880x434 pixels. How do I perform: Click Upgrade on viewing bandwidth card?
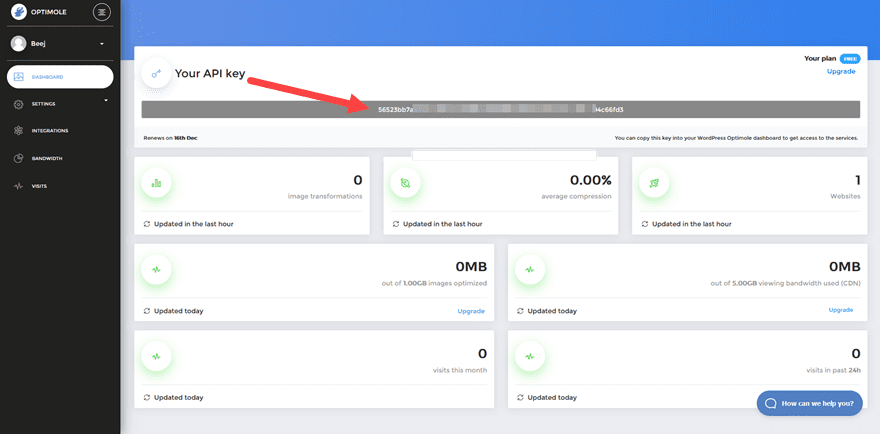click(841, 310)
